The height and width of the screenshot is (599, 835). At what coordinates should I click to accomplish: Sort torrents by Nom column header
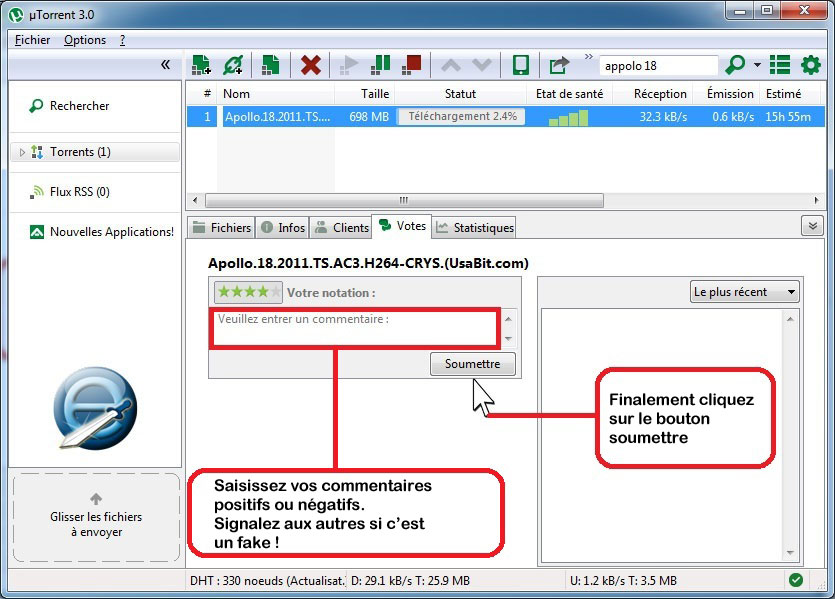(276, 94)
